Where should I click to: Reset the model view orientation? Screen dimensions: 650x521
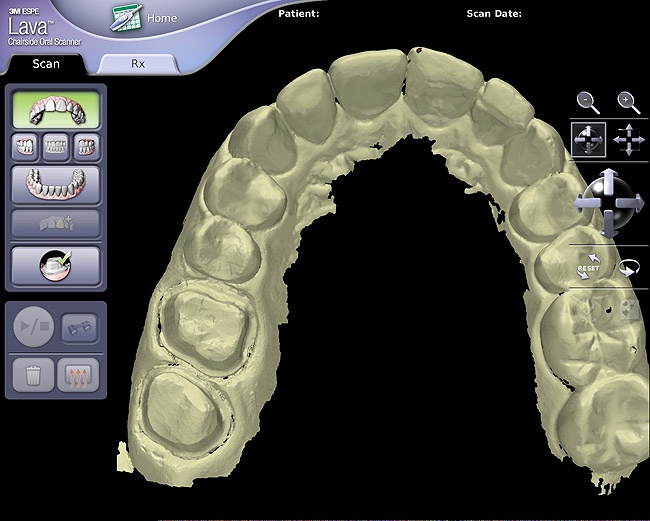[588, 268]
